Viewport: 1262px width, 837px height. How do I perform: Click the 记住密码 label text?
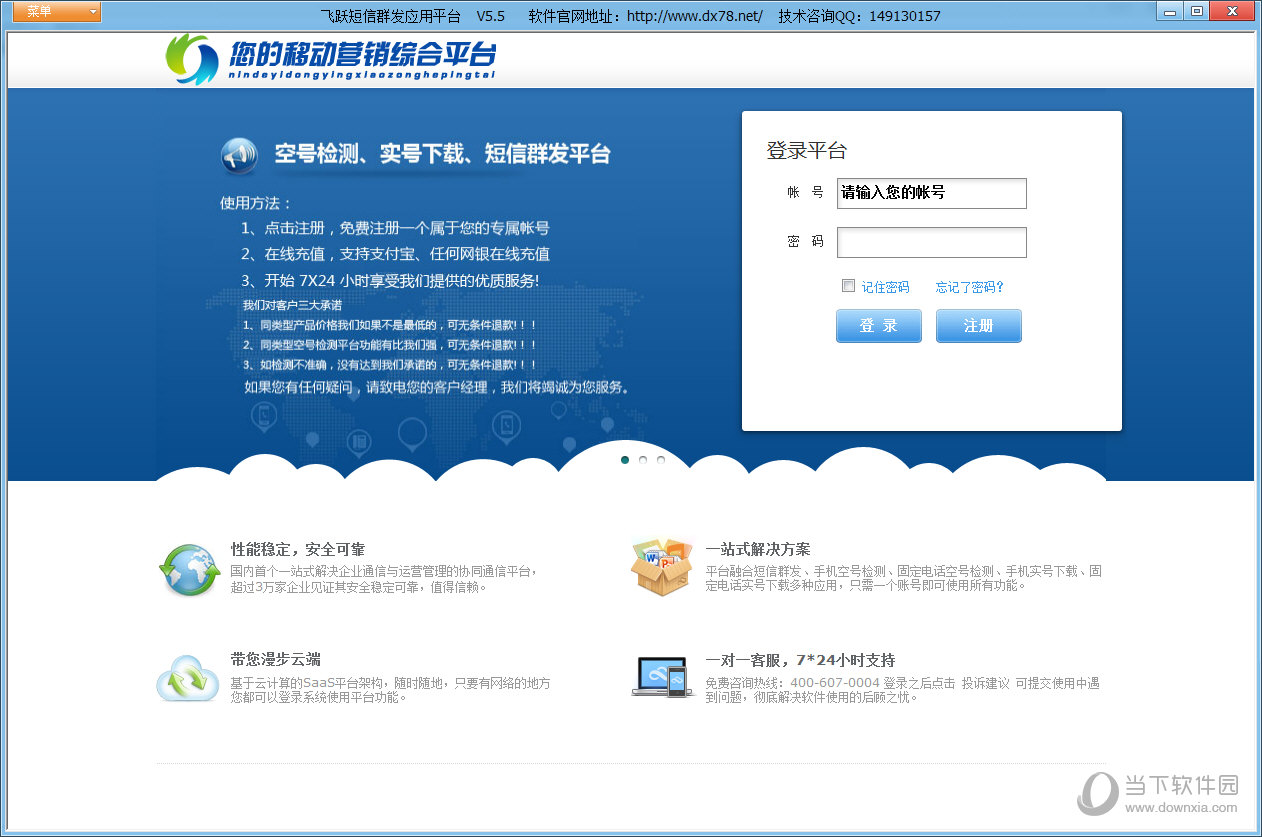(885, 287)
